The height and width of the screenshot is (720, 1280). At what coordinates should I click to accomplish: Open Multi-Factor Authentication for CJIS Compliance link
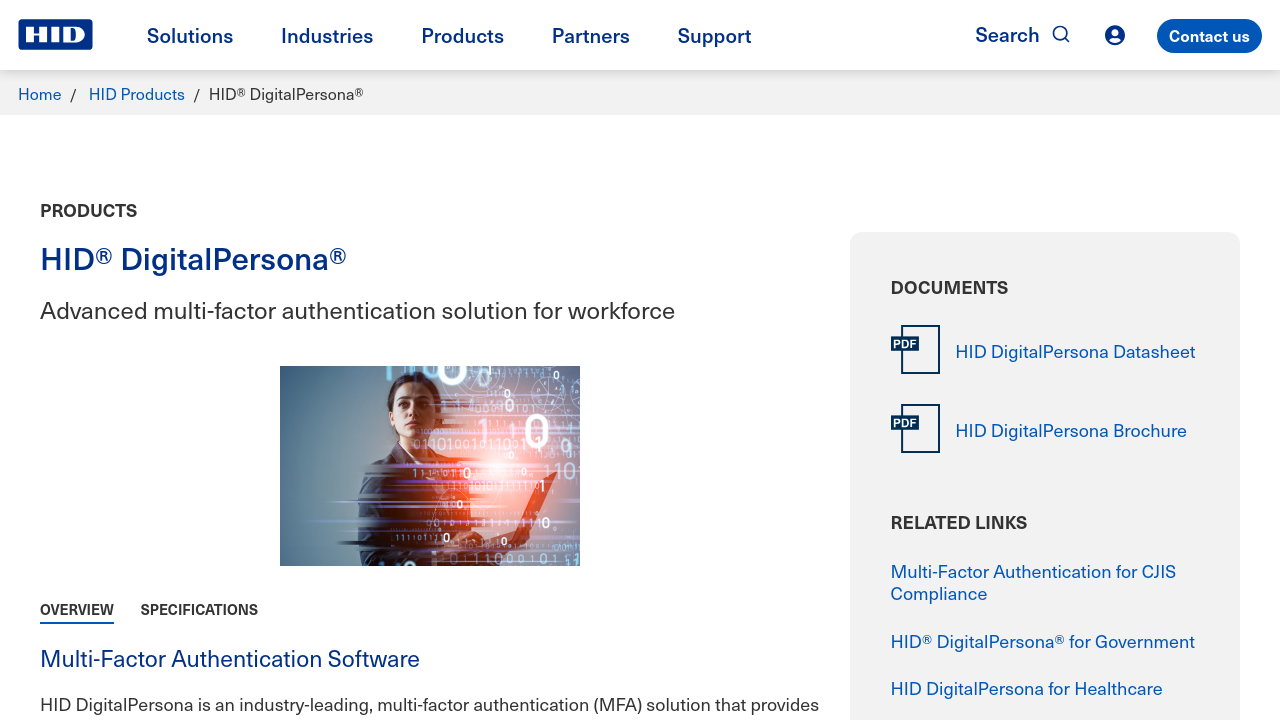[1033, 583]
